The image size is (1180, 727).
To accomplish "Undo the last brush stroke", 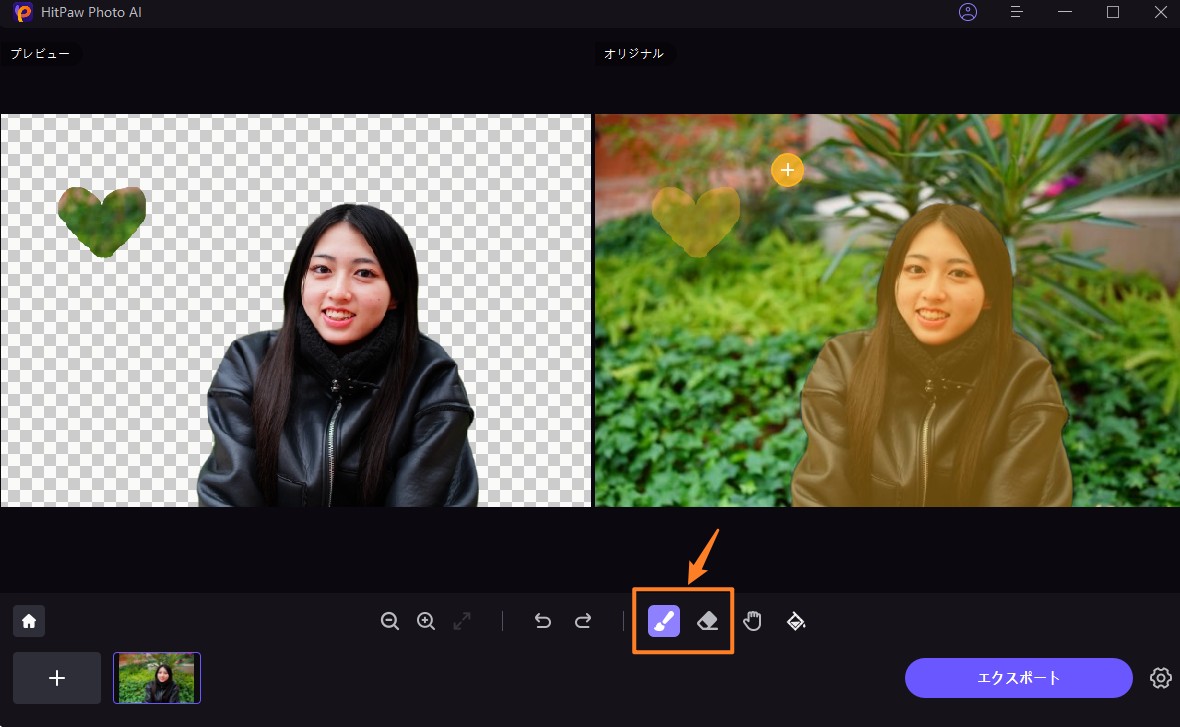I will pos(542,621).
